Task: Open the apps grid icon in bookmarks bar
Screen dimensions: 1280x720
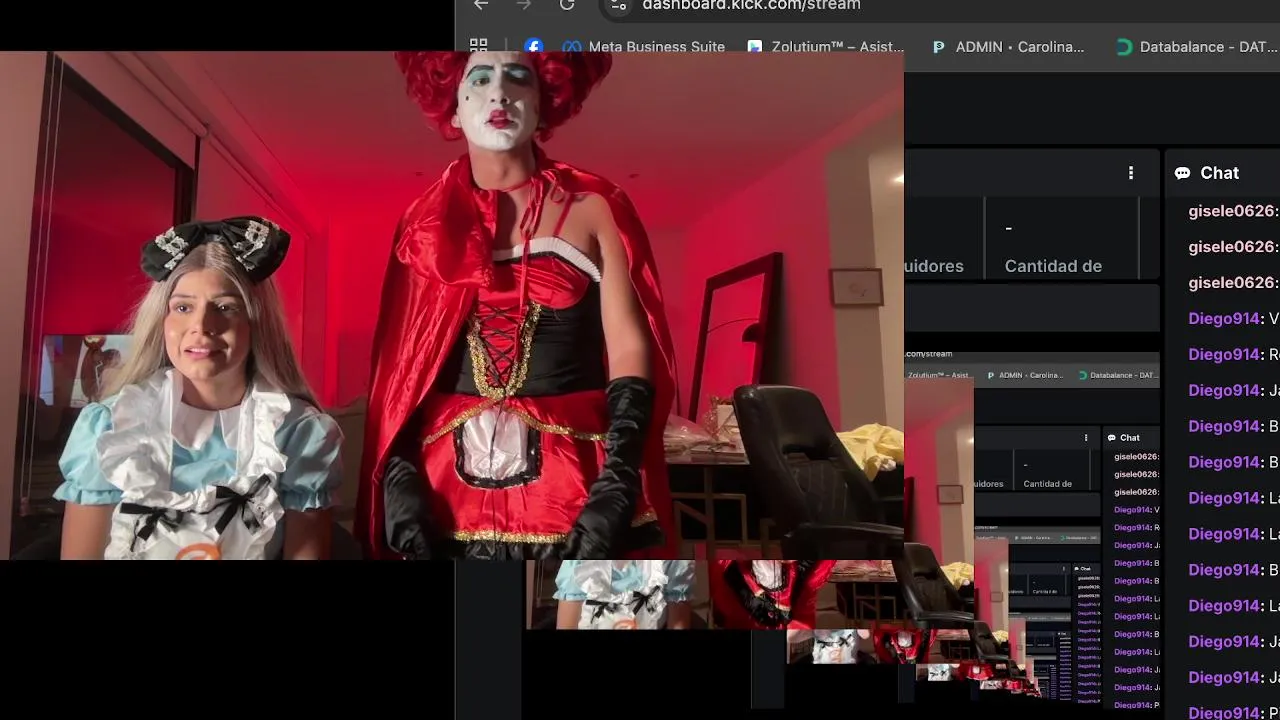Action: click(479, 46)
